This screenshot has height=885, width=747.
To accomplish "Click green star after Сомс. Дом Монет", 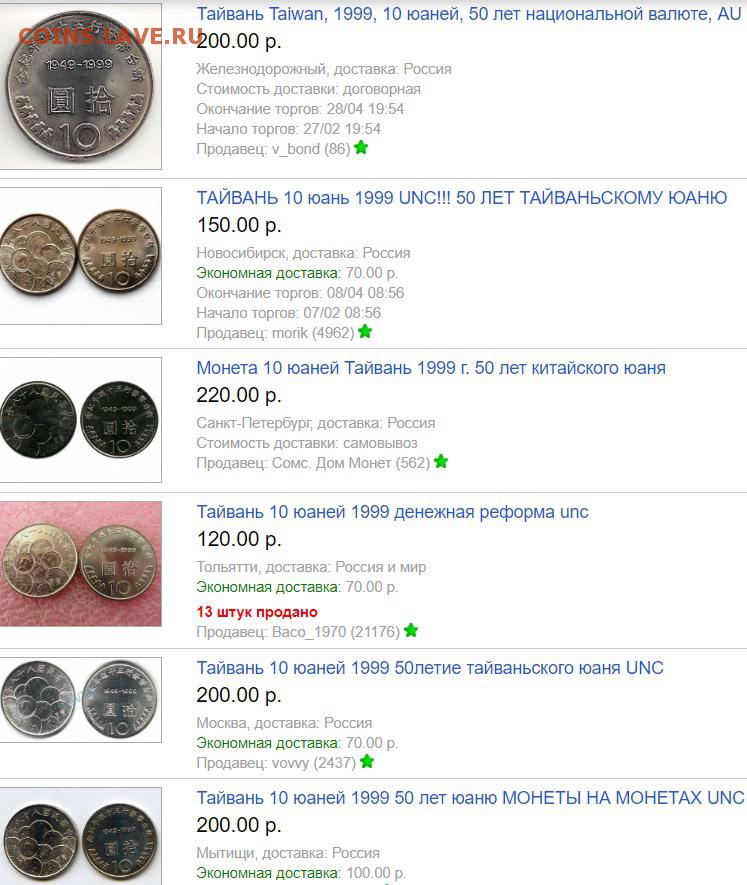I will tap(441, 462).
